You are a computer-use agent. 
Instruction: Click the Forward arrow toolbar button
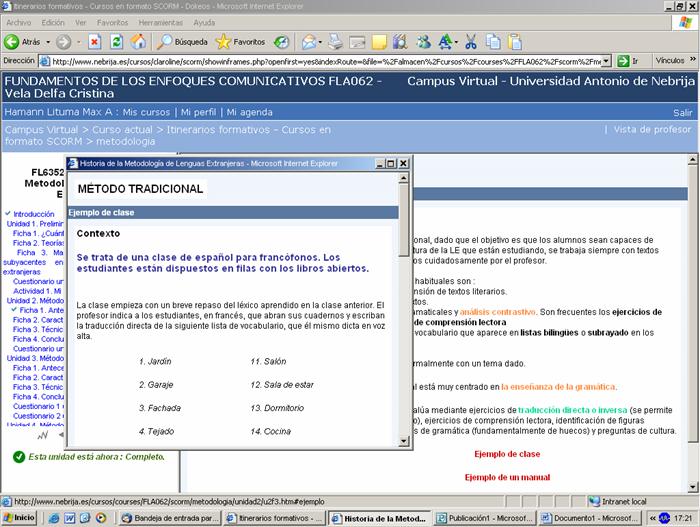coord(63,42)
